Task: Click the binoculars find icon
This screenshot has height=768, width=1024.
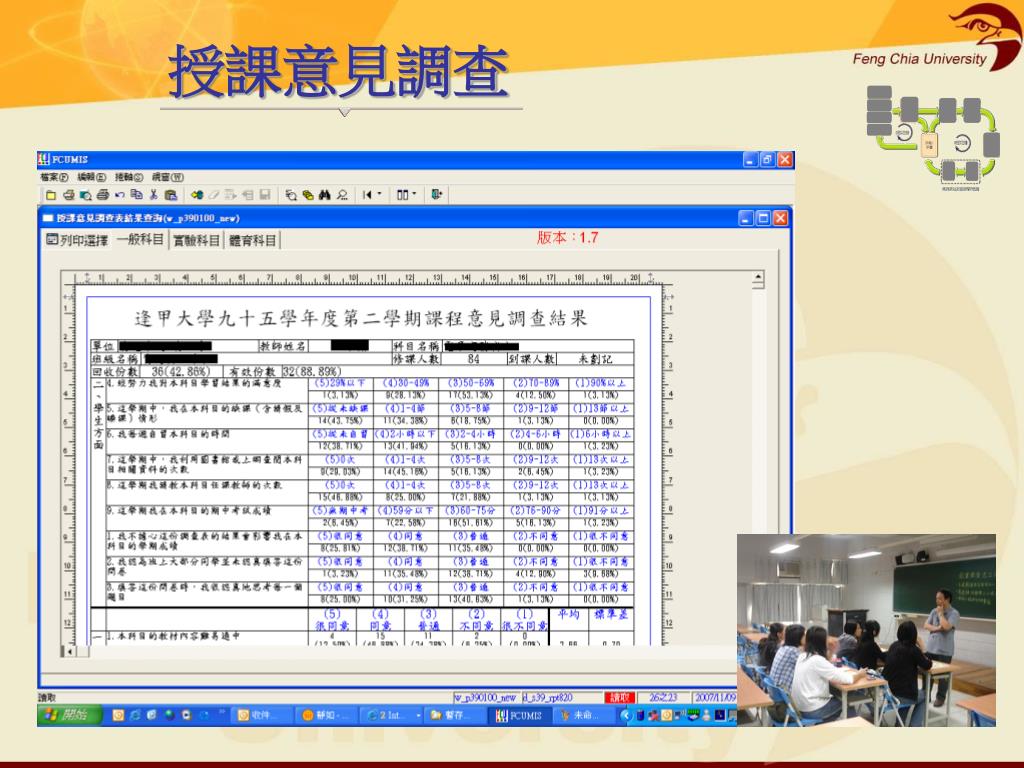Action: pos(325,195)
